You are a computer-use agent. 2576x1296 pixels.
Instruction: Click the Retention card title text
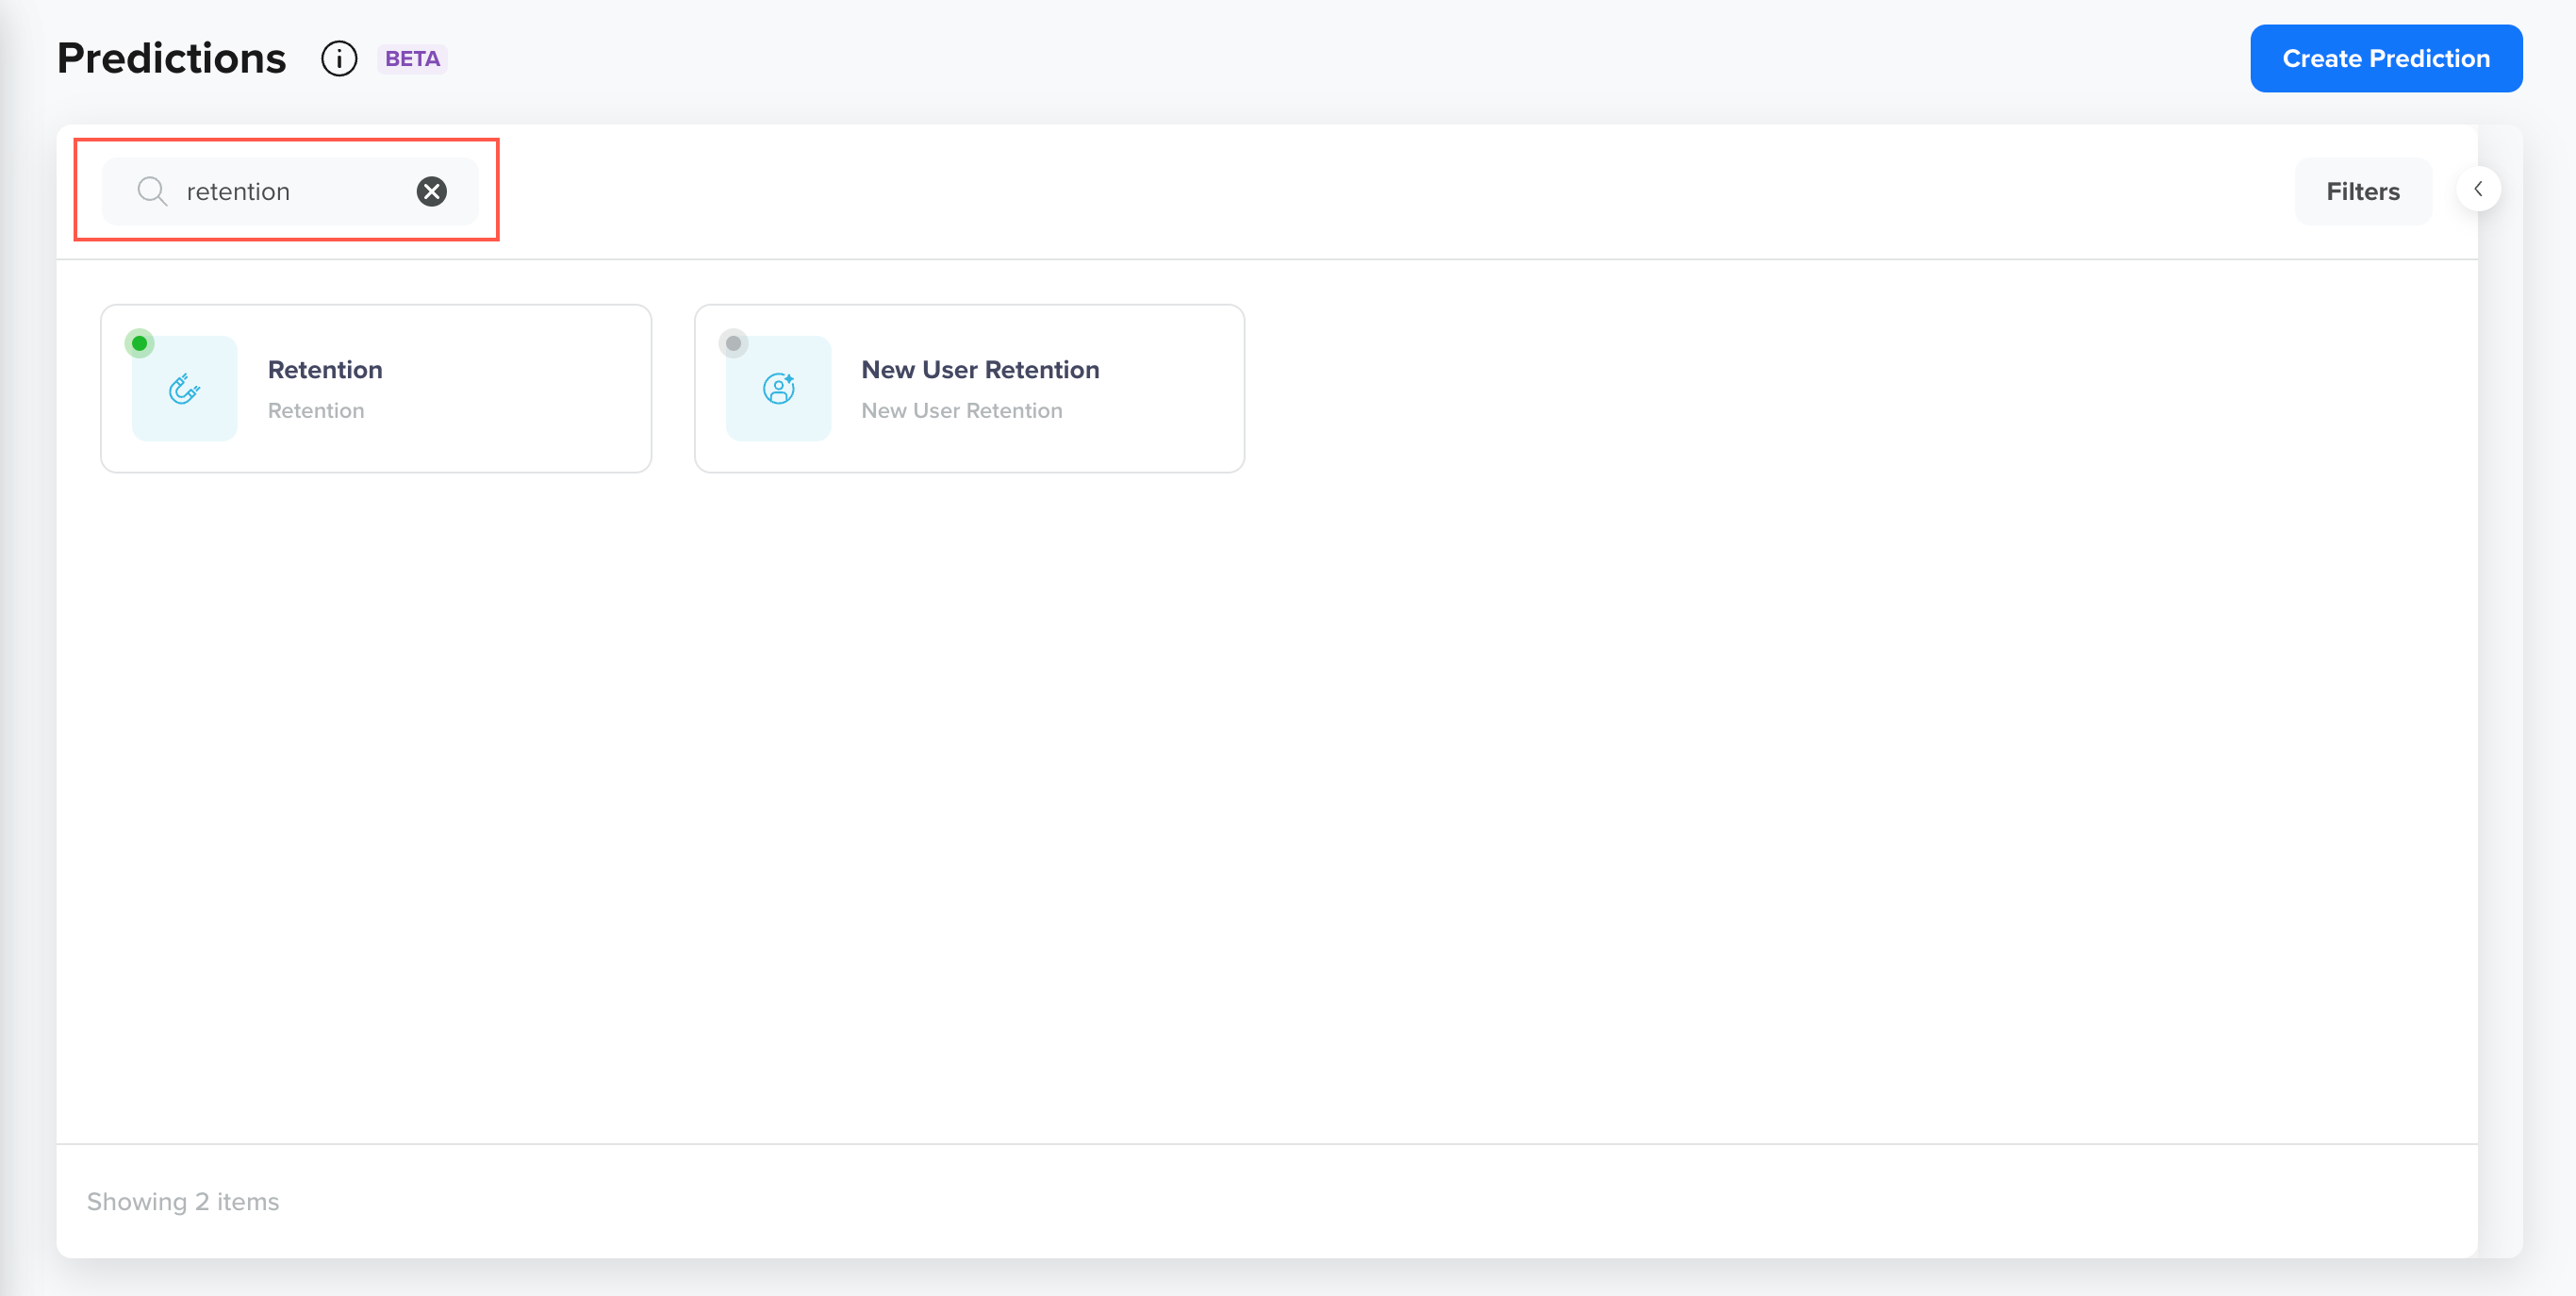[x=325, y=370]
